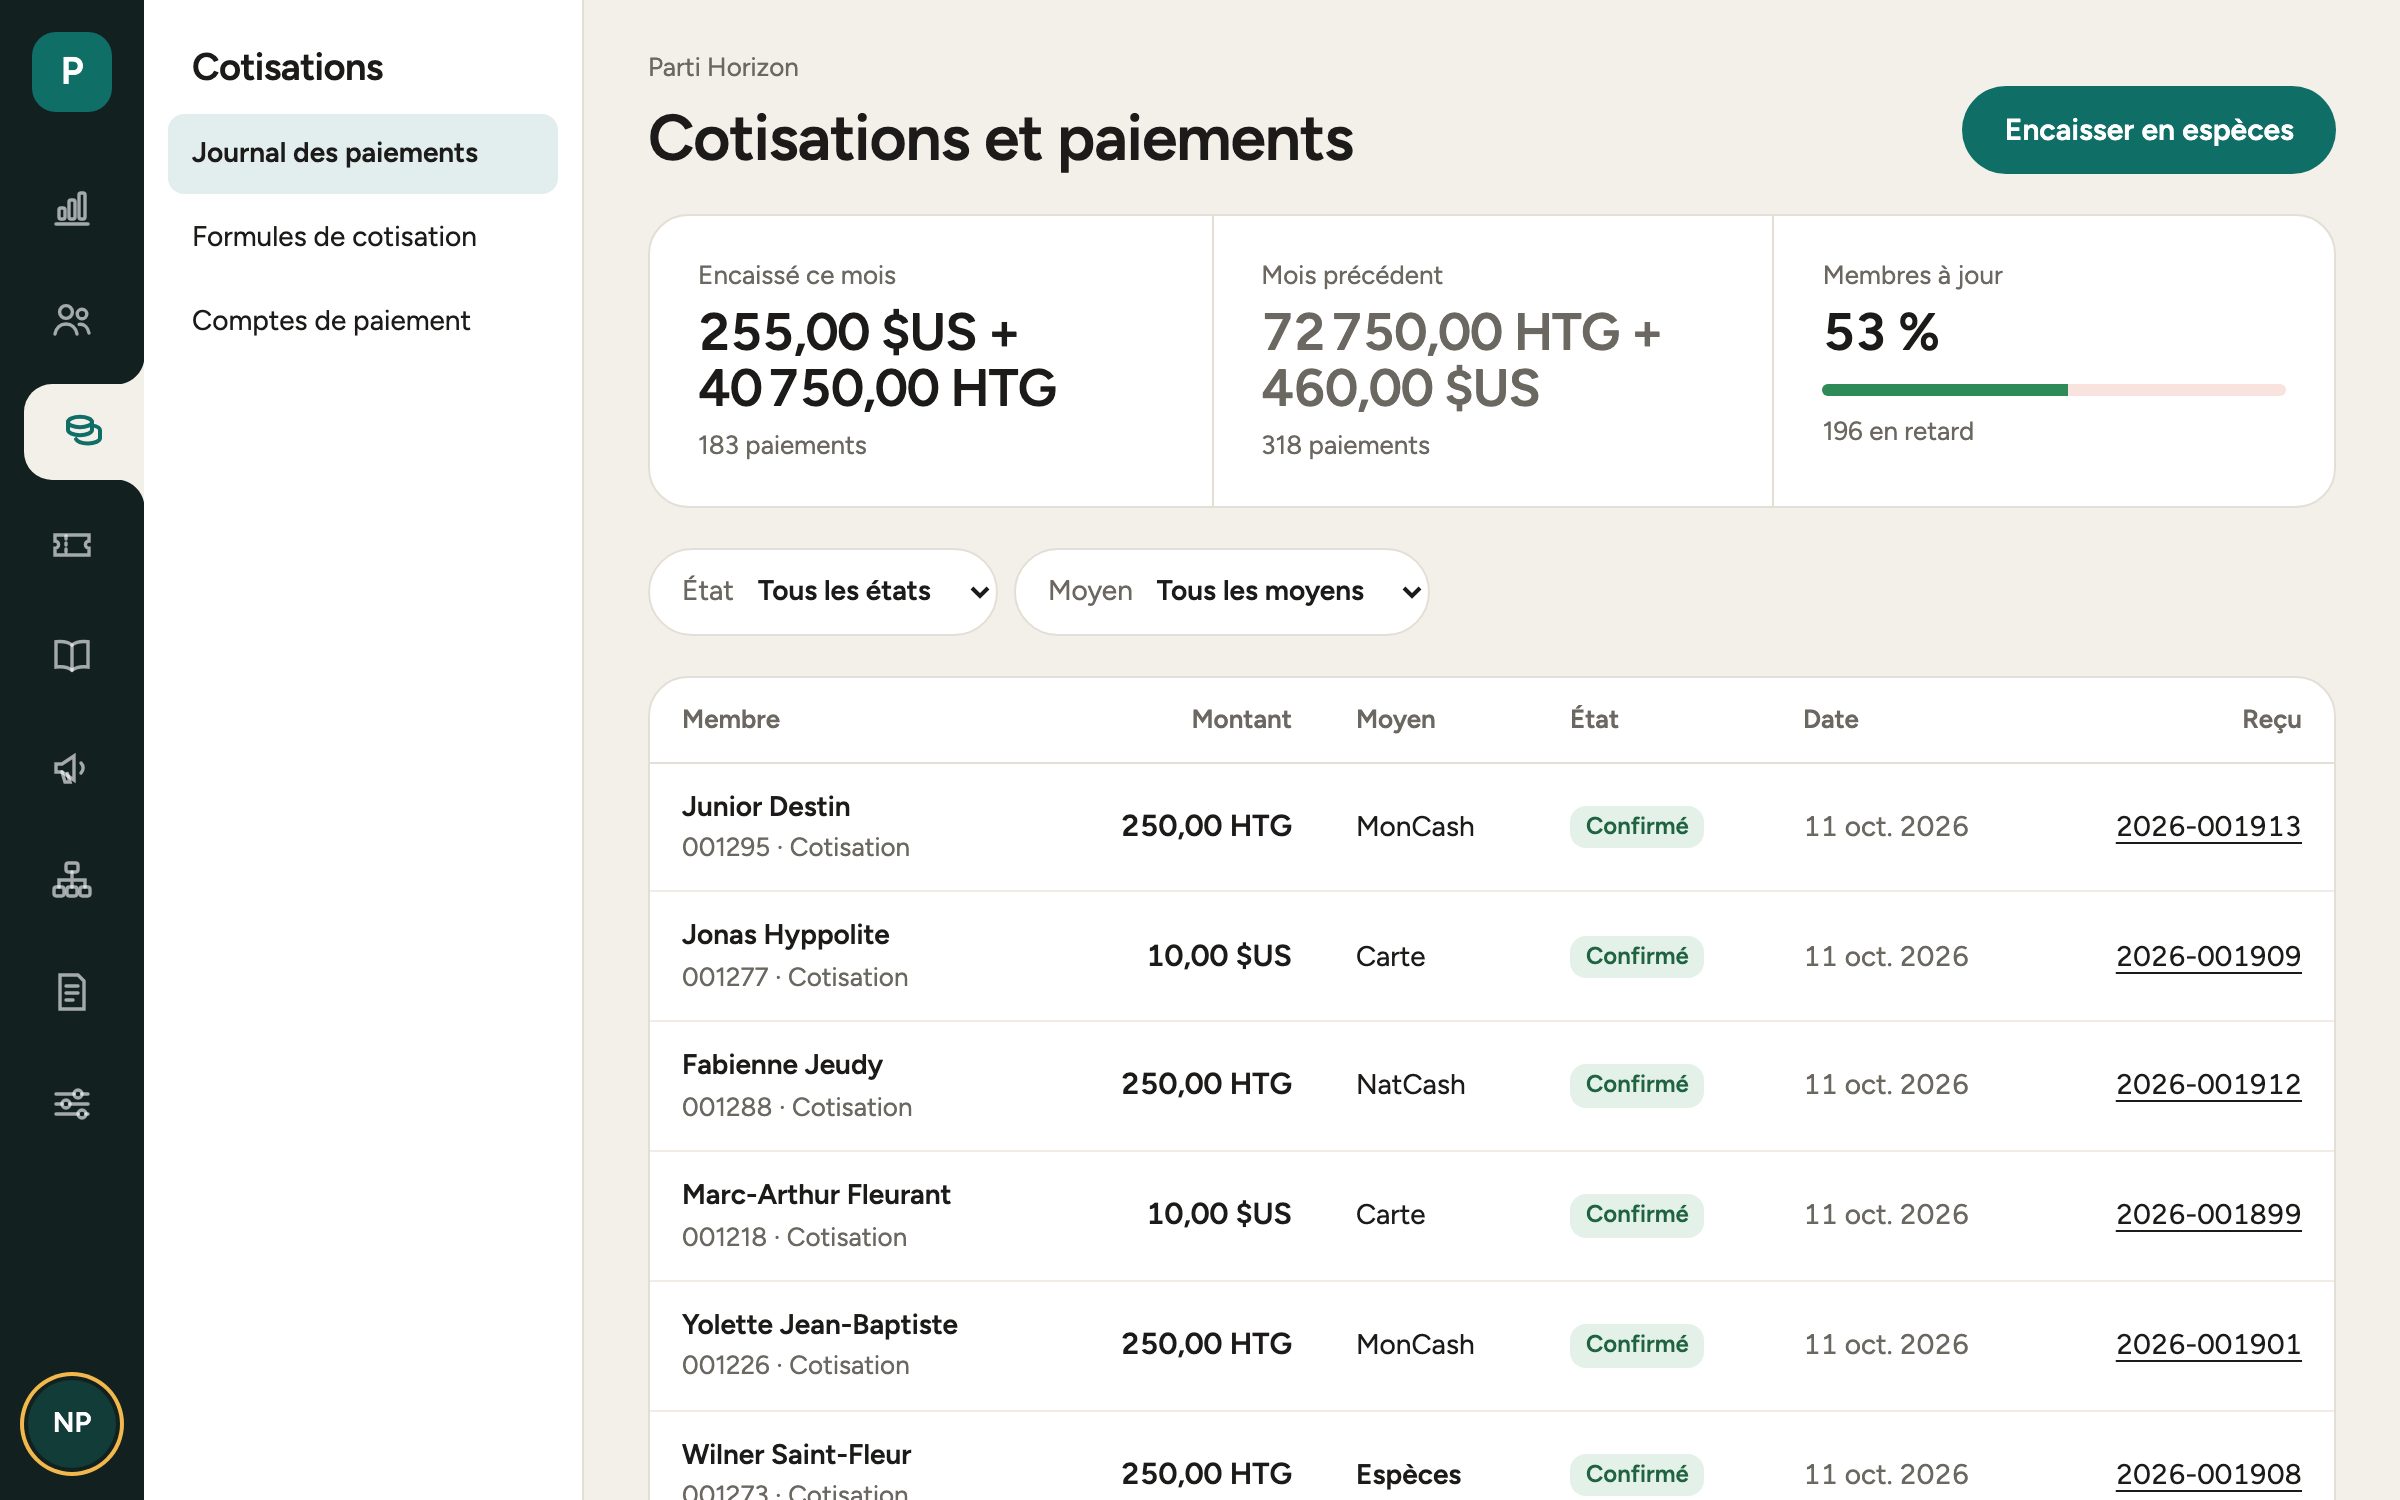Click the 318 paiements text
The image size is (2400, 1500).
click(1345, 446)
